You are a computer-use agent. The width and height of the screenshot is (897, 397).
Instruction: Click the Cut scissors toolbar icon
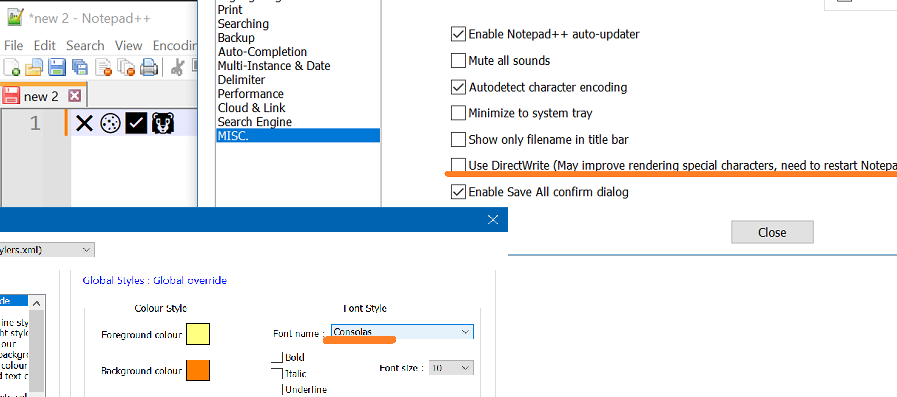pos(177,68)
